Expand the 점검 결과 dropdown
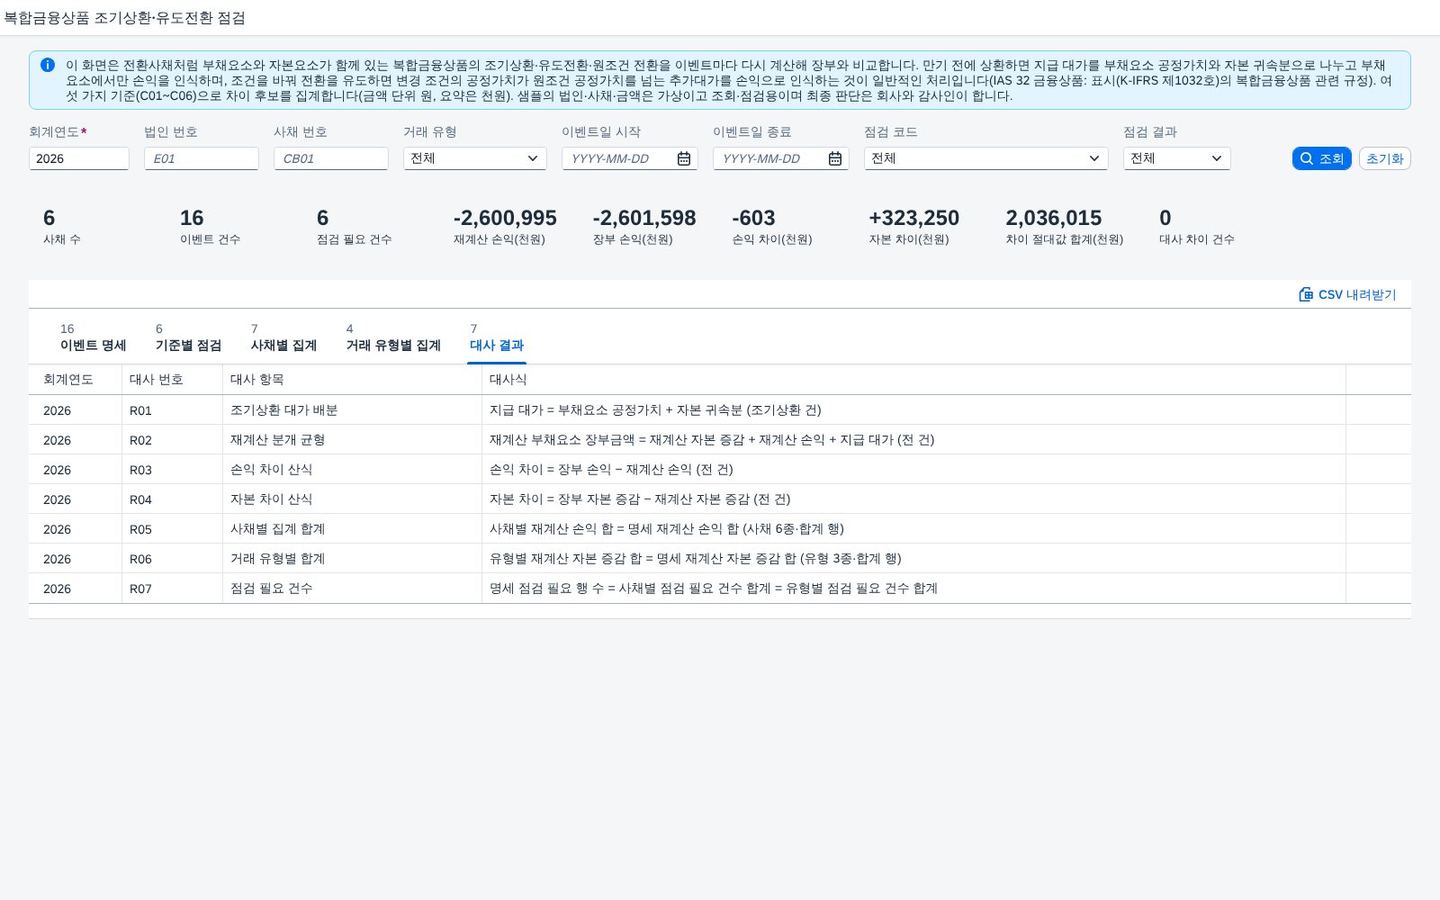 [x=1217, y=158]
